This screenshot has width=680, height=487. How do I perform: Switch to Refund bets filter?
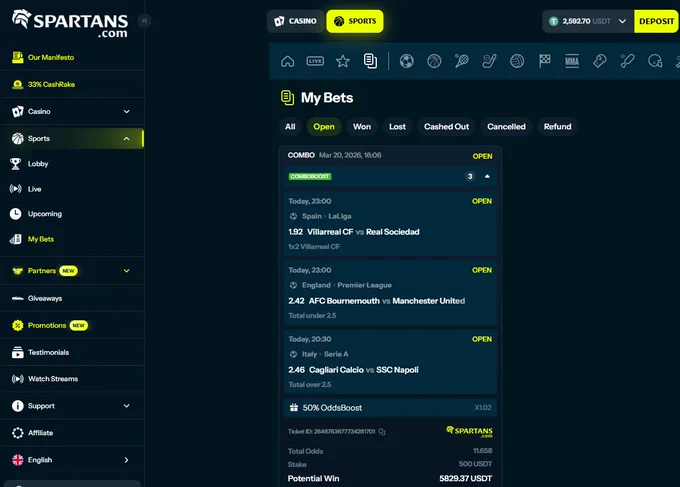[557, 127]
